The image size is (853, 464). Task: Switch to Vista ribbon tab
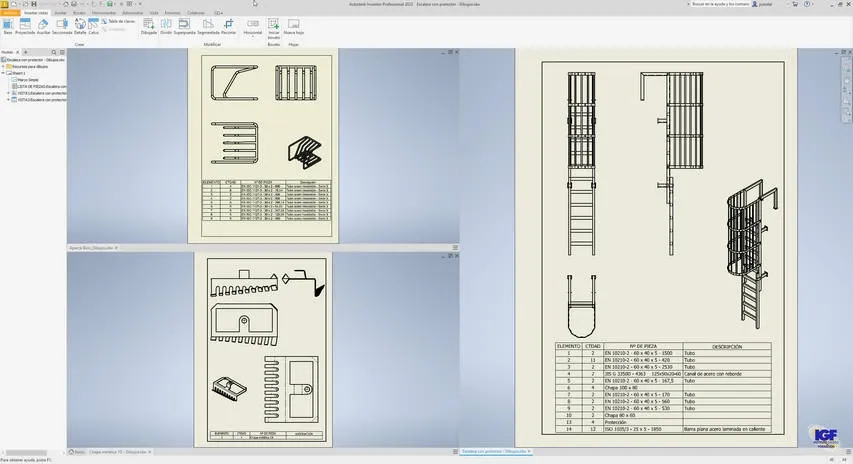154,13
